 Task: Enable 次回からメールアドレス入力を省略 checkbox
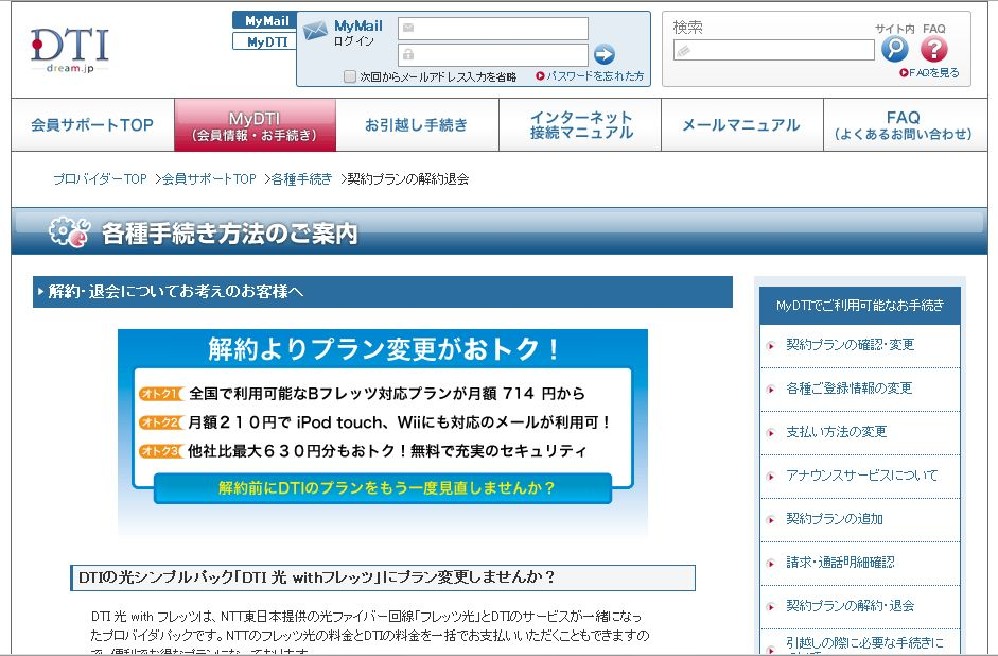pyautogui.click(x=350, y=76)
